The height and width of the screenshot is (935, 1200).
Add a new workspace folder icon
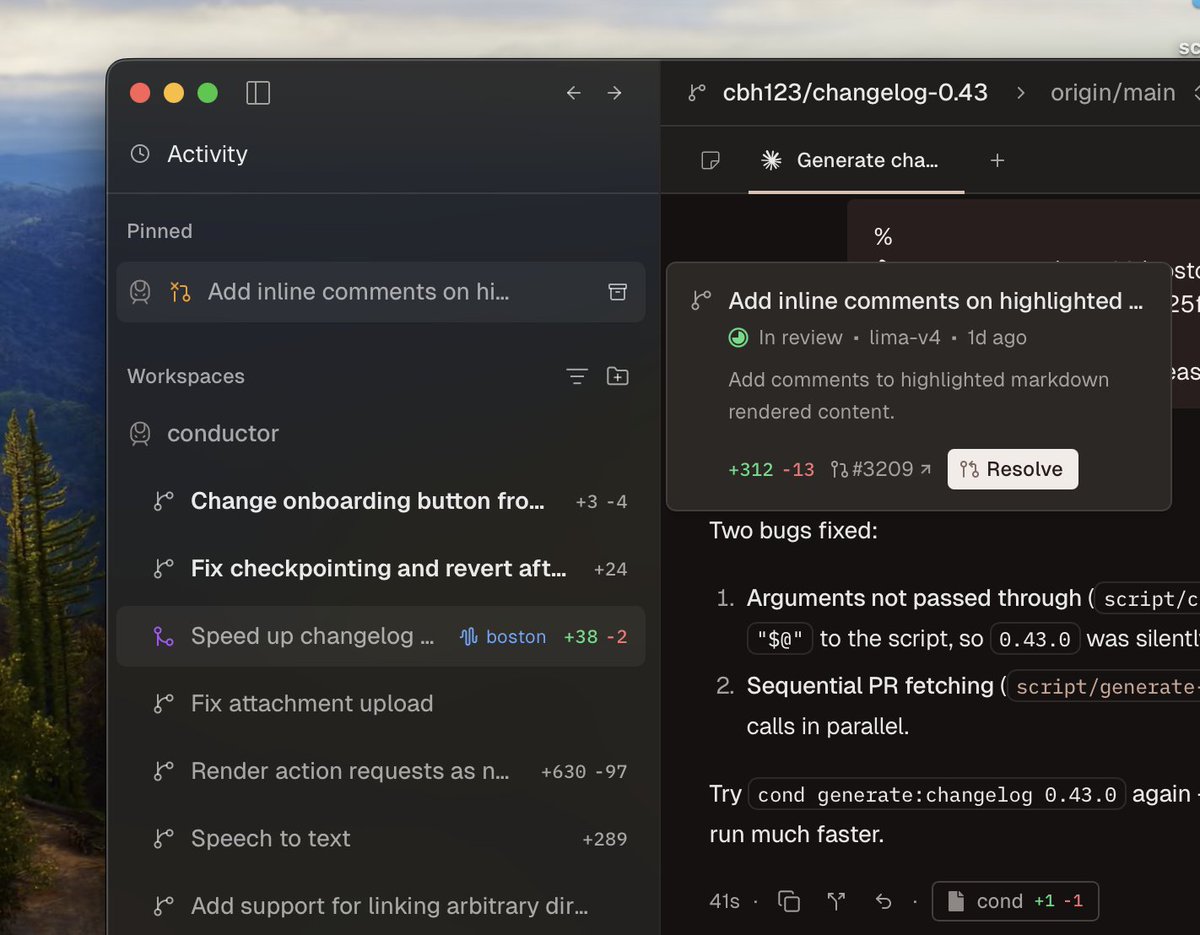618,377
